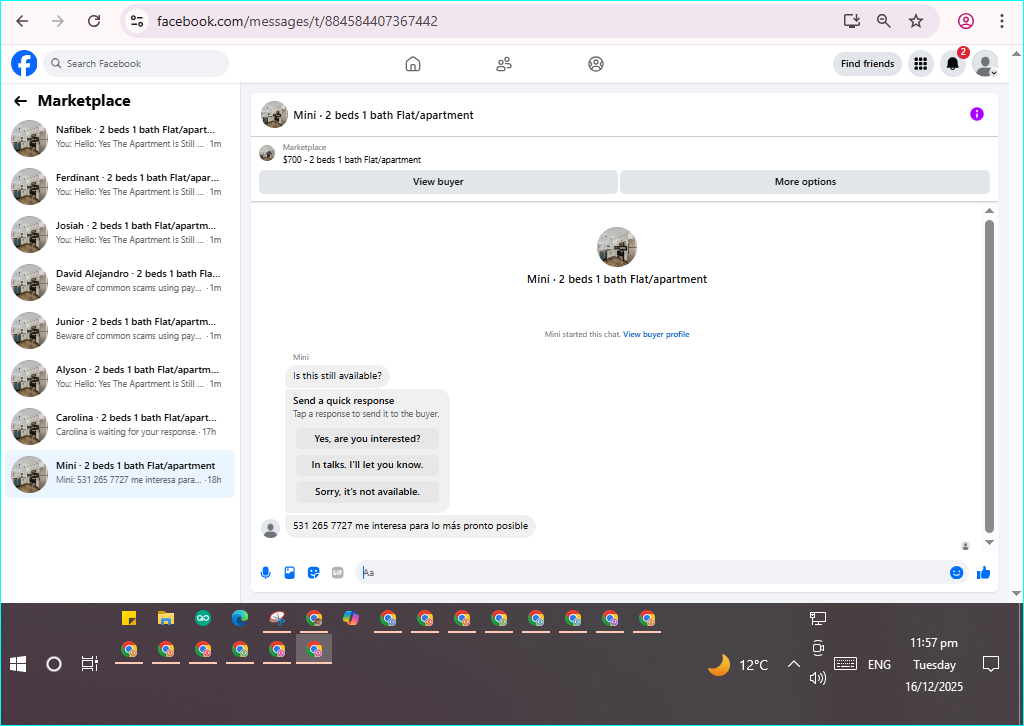Viewport: 1024px width, 726px height.
Task: Click '$700 - 2 beds 1 bath Flat/apartment' listing text
Action: [x=351, y=160]
